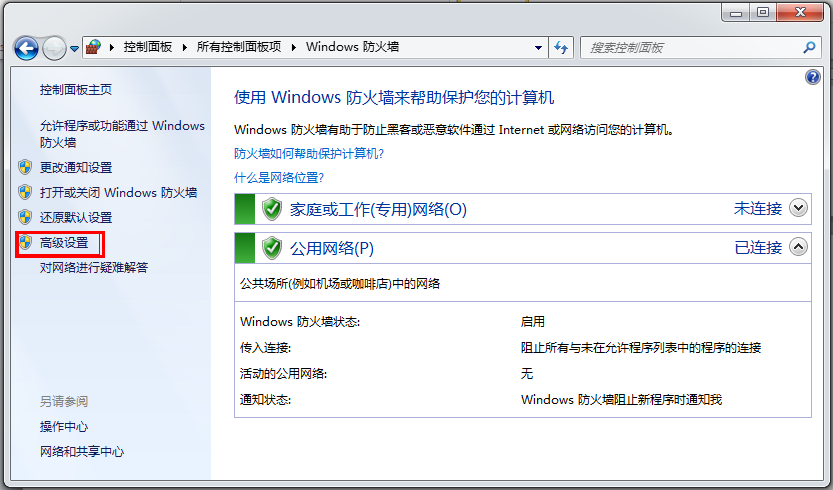Open 允许程序或功能通过 Windows 防火墙
The image size is (833, 490).
pos(122,134)
